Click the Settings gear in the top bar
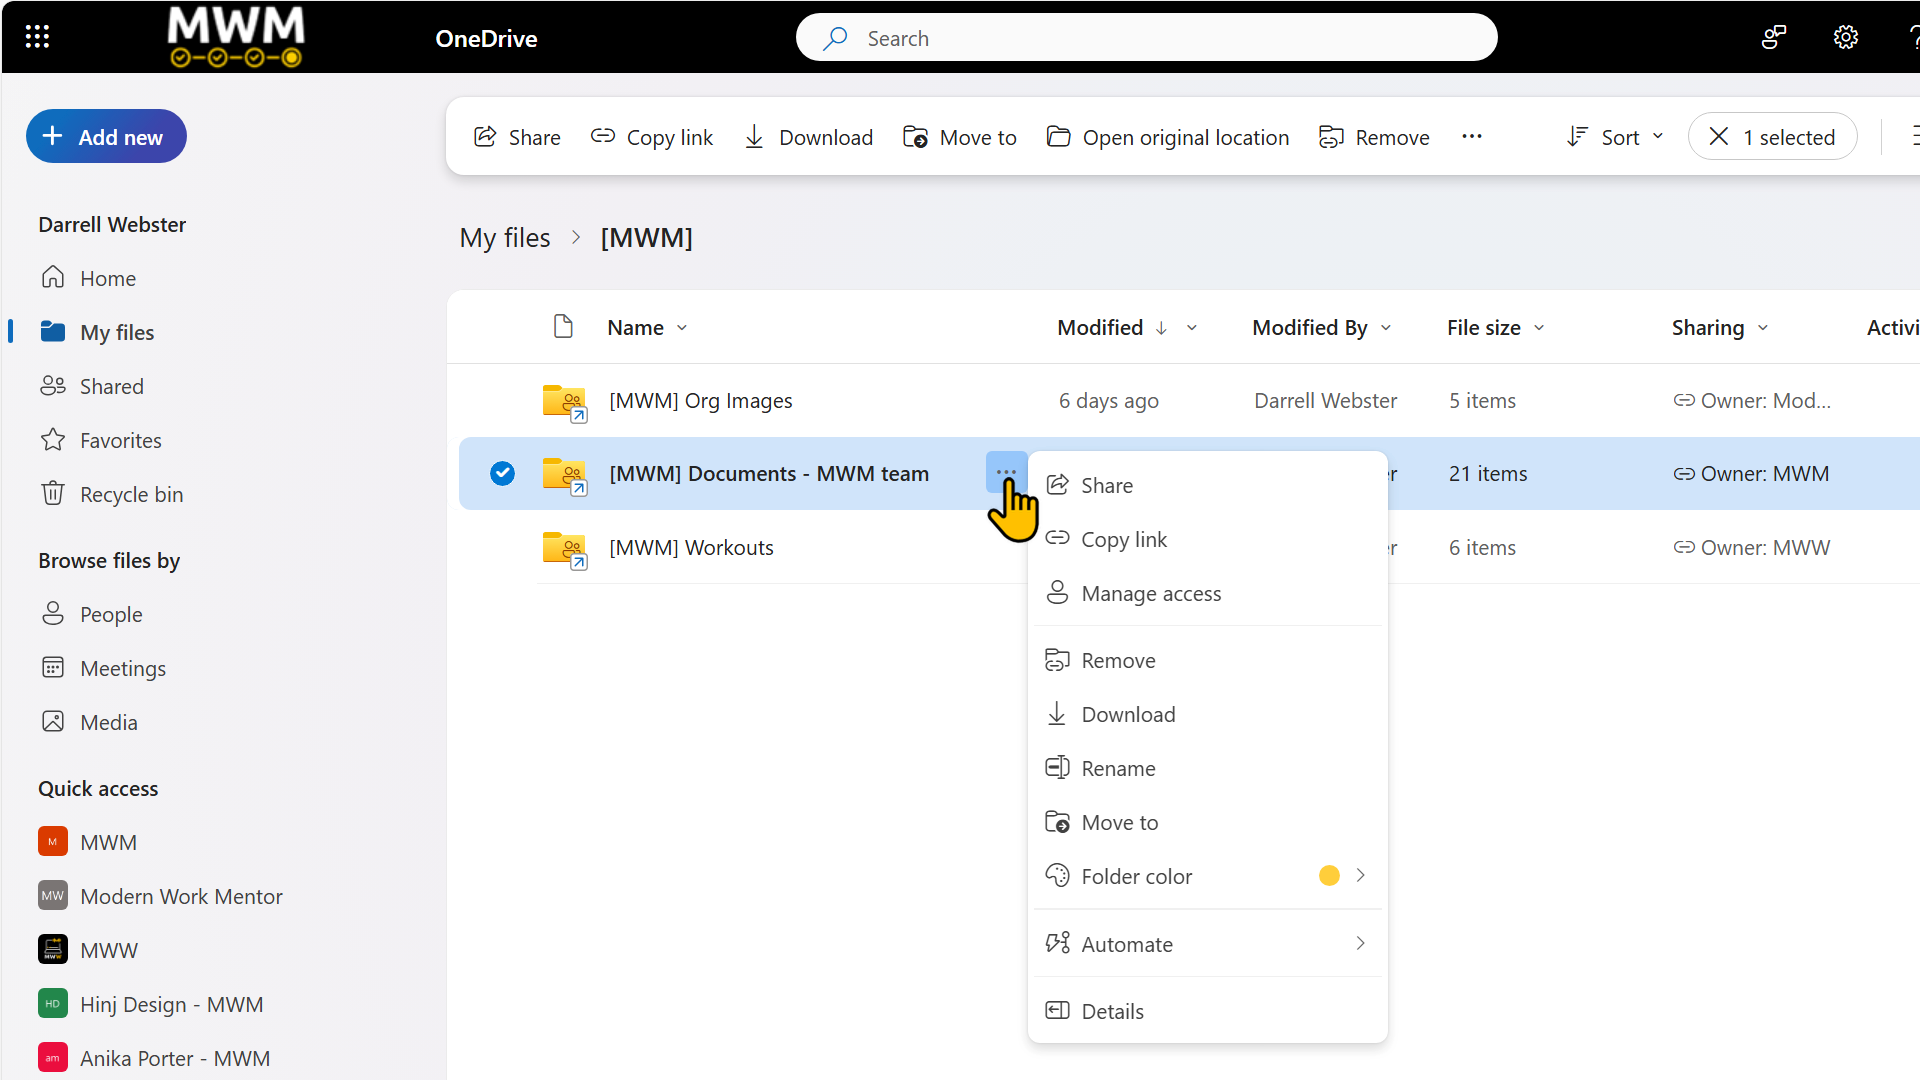Screen dimensions: 1920x1080 1845,37
